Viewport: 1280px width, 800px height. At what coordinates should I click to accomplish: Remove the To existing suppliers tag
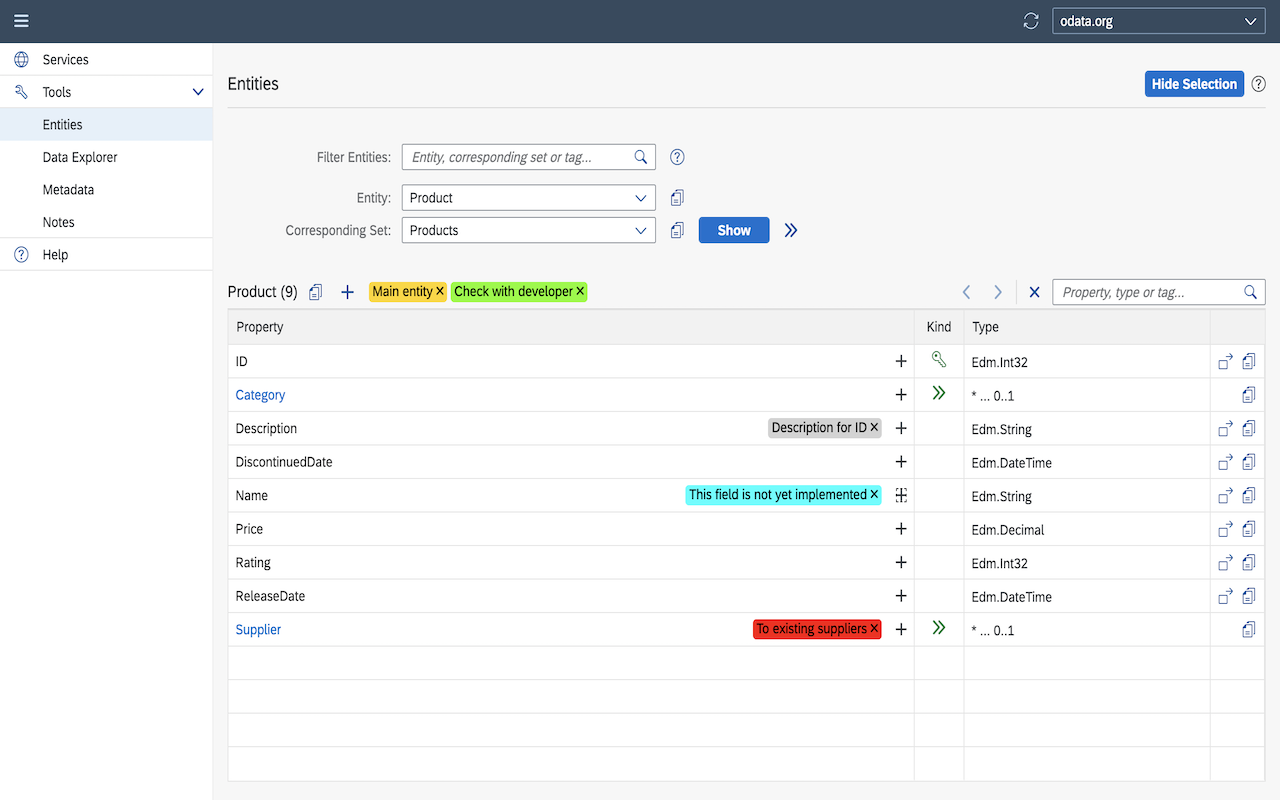coord(874,628)
